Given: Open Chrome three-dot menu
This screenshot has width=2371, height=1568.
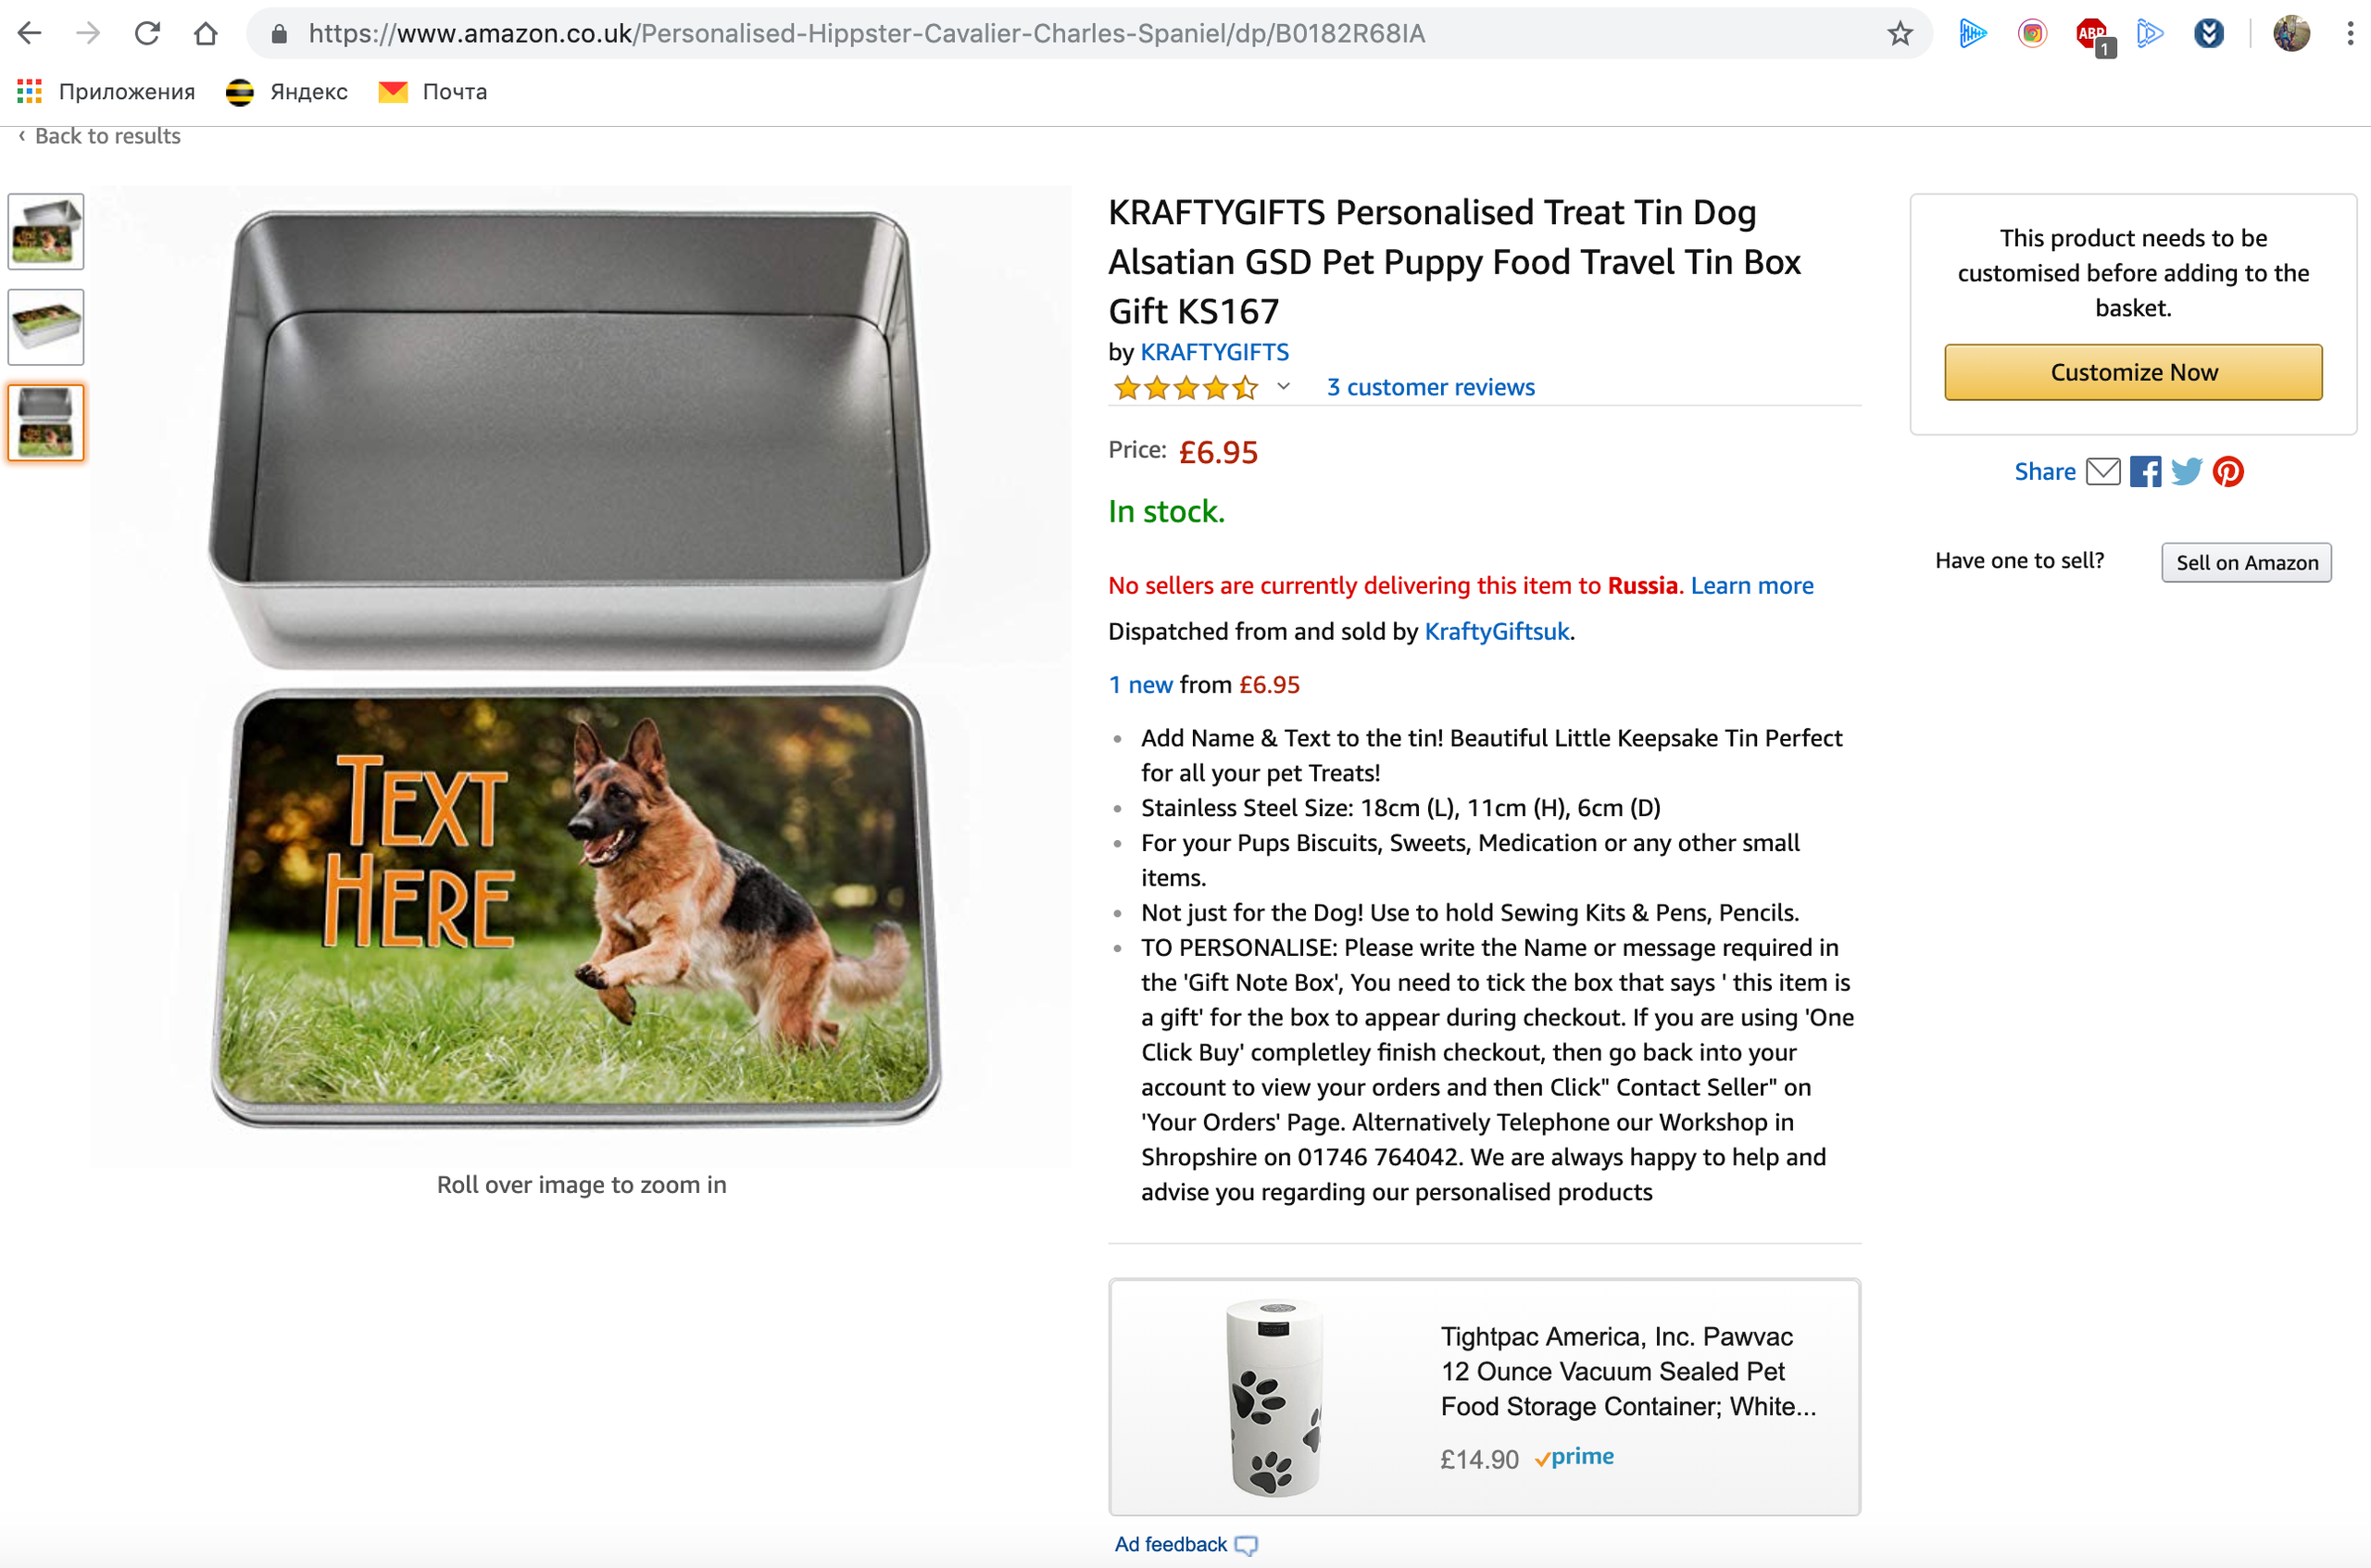Looking at the screenshot, I should pyautogui.click(x=2350, y=34).
